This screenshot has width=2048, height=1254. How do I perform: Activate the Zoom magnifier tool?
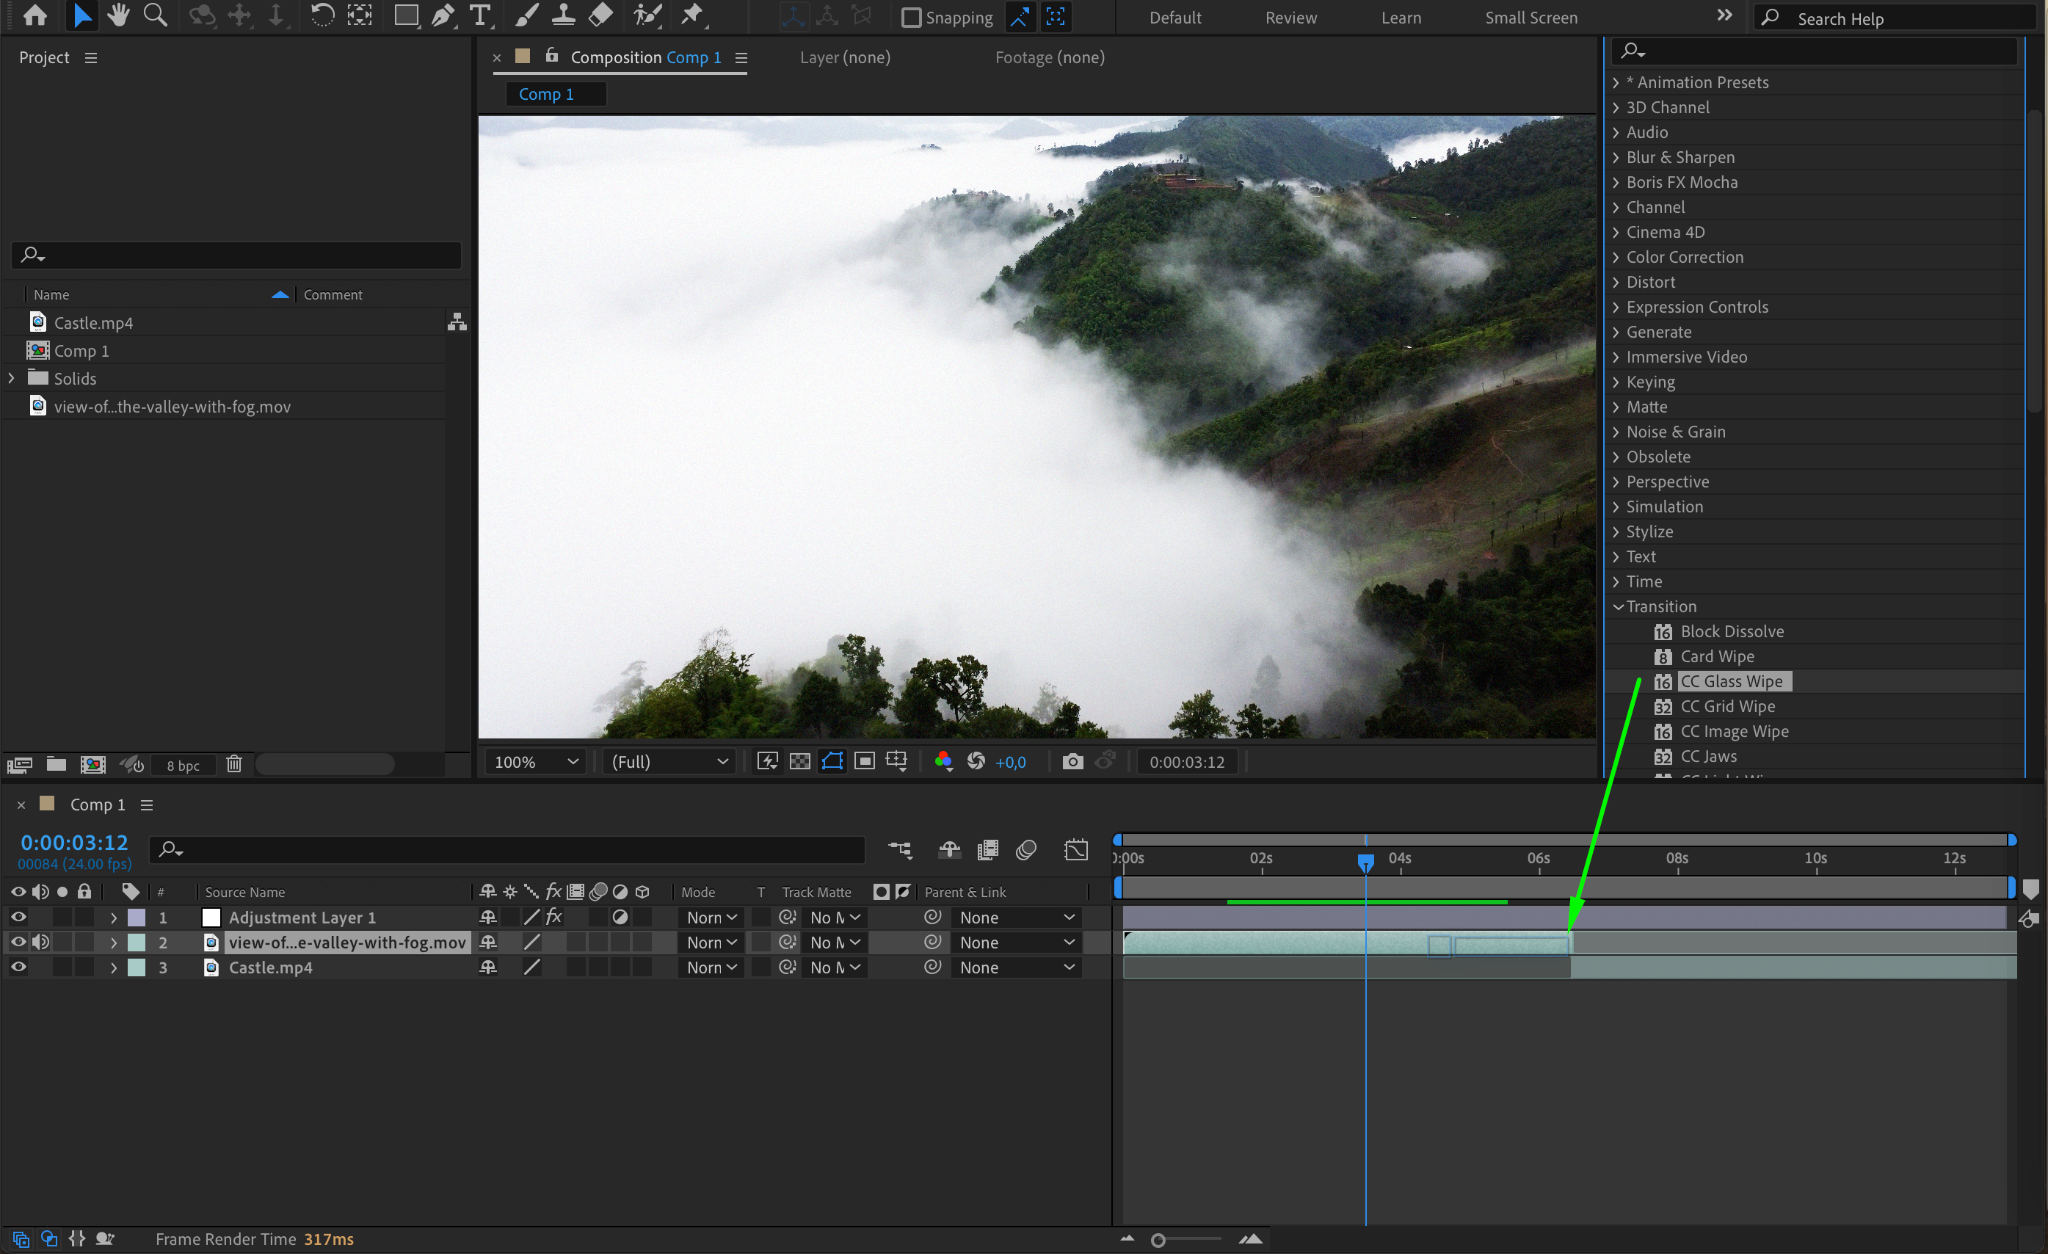pos(155,15)
